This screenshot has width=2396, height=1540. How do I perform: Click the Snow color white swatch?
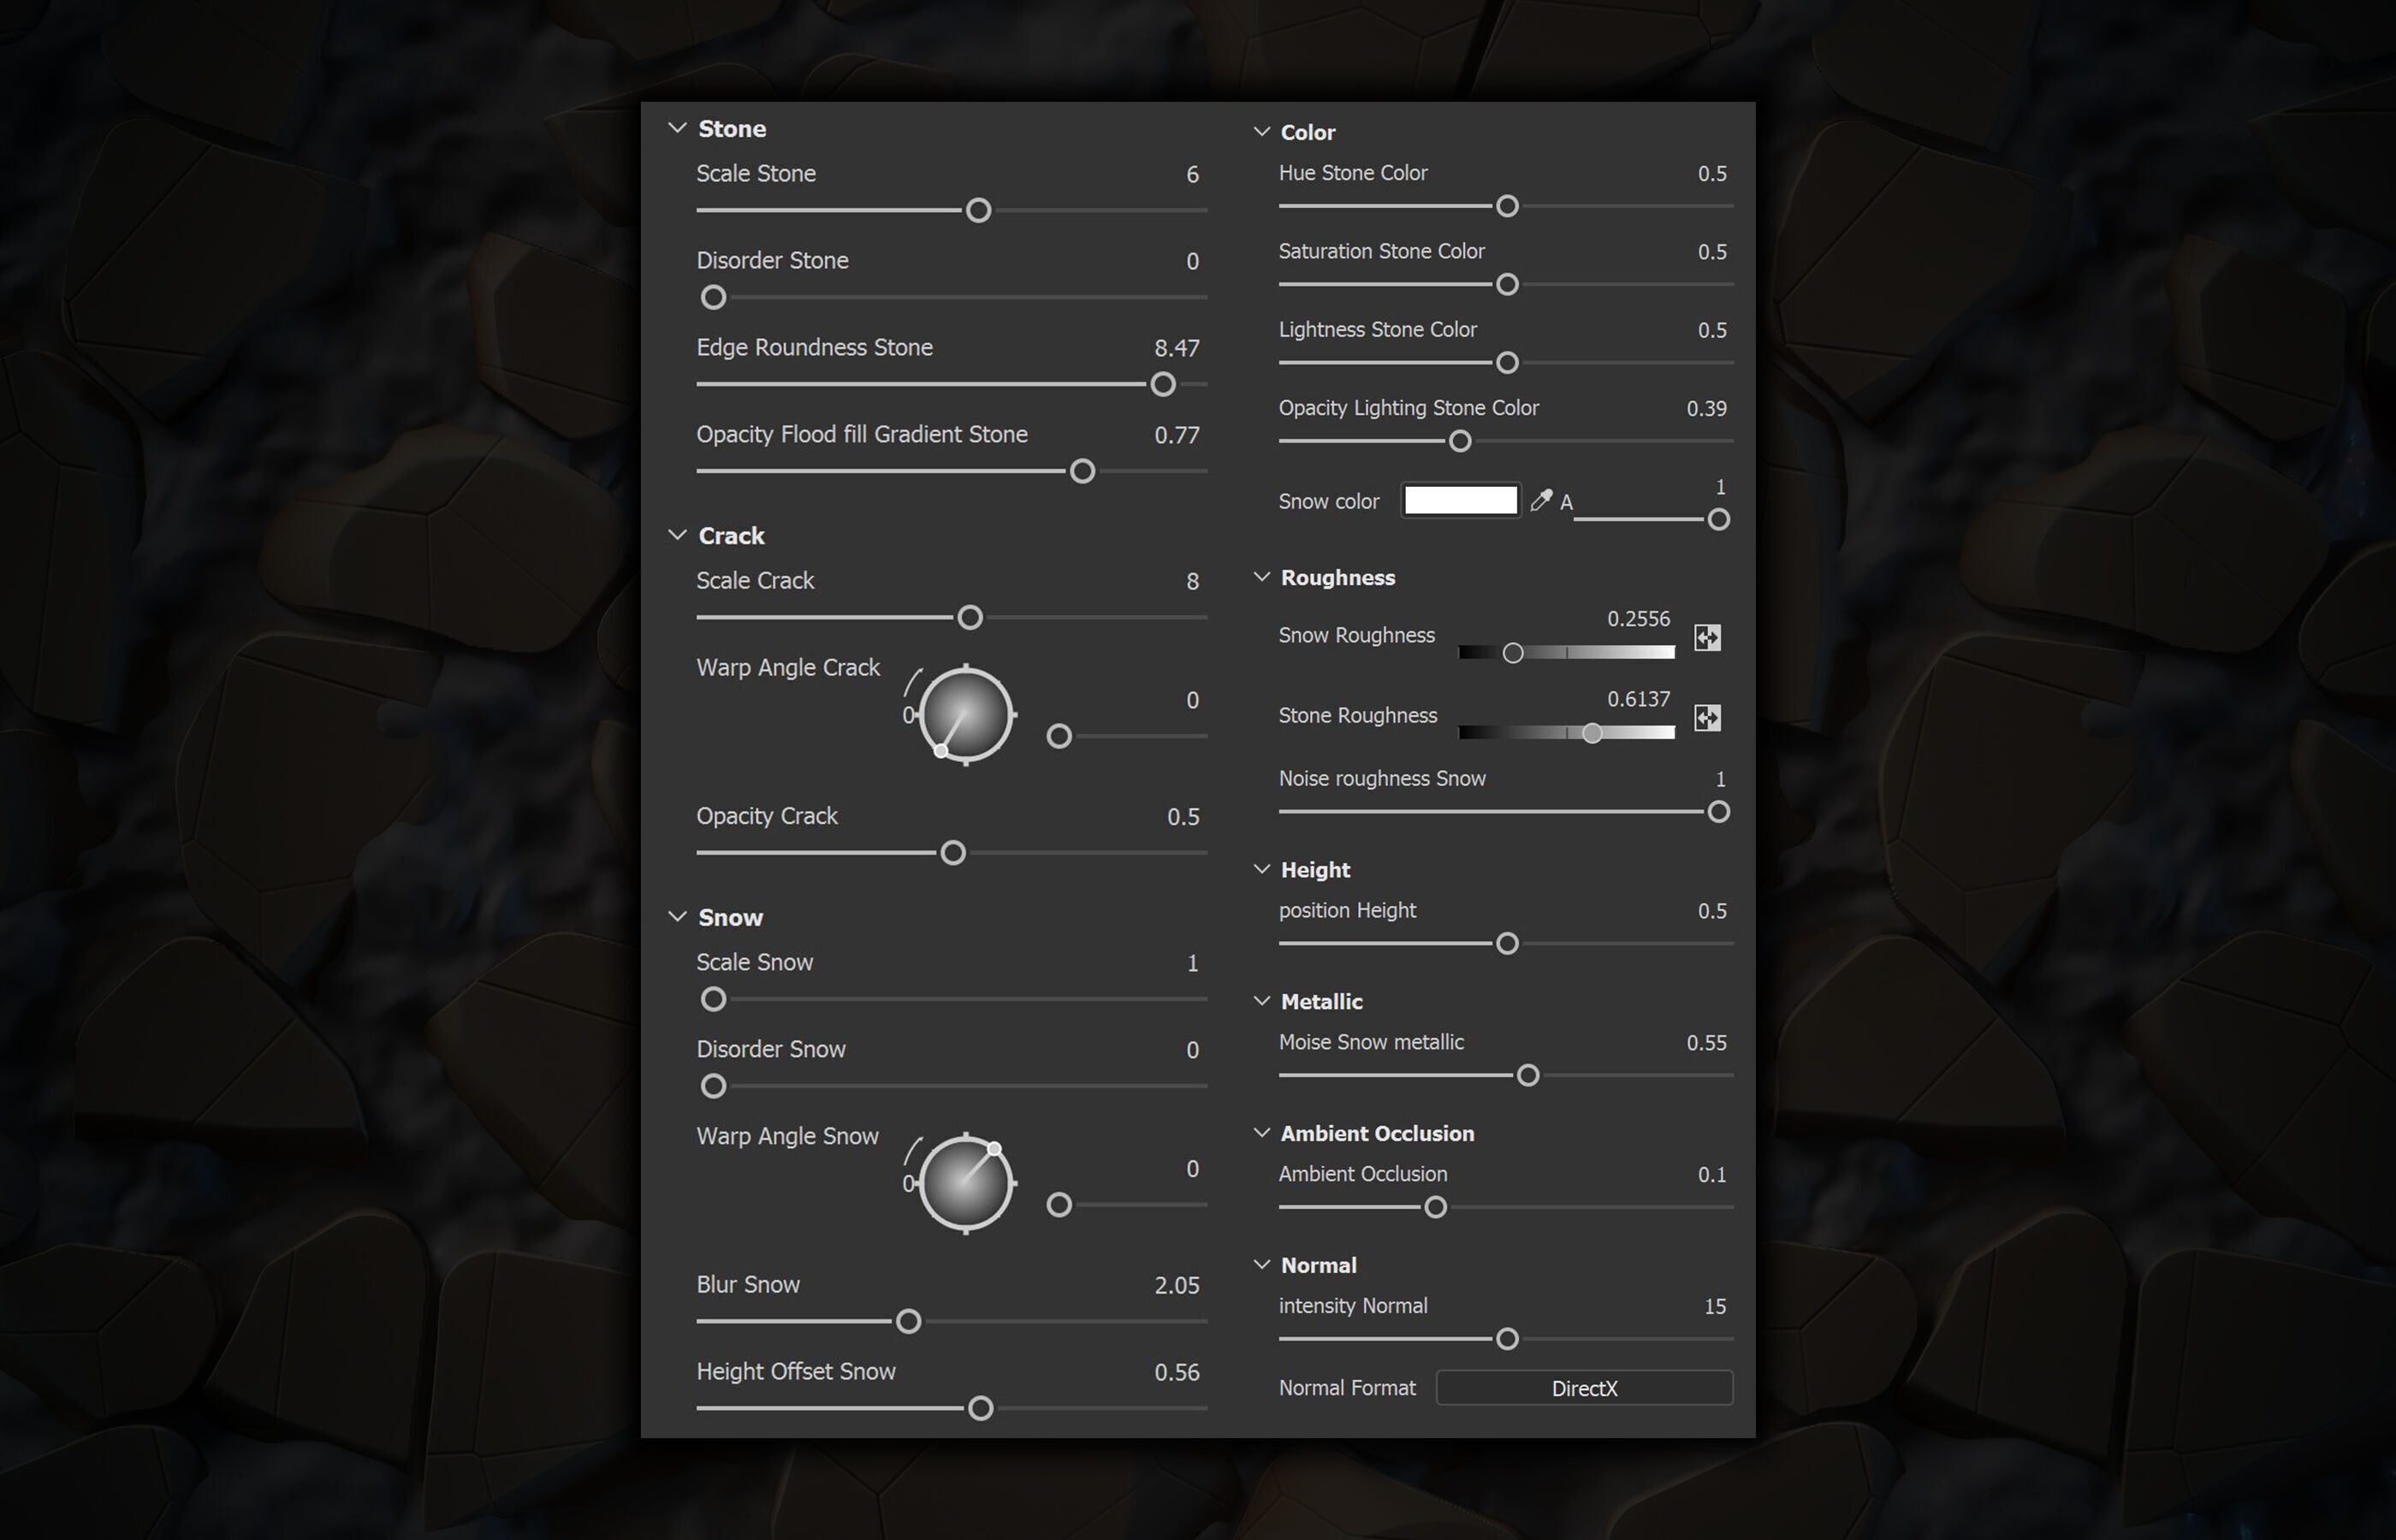click(x=1461, y=500)
